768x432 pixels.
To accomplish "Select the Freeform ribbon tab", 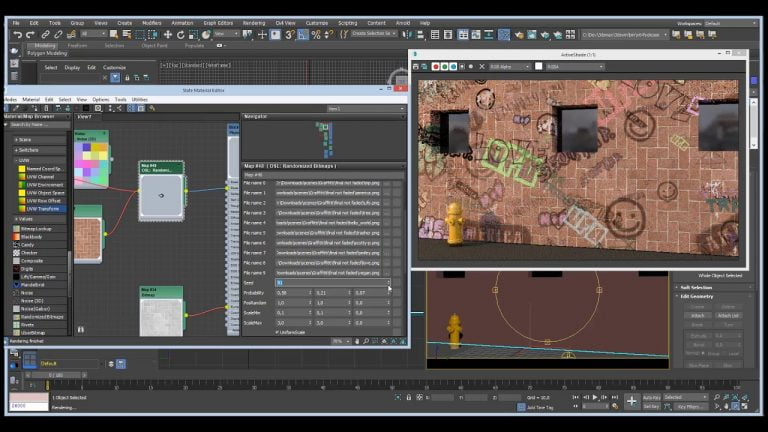I will pos(77,46).
